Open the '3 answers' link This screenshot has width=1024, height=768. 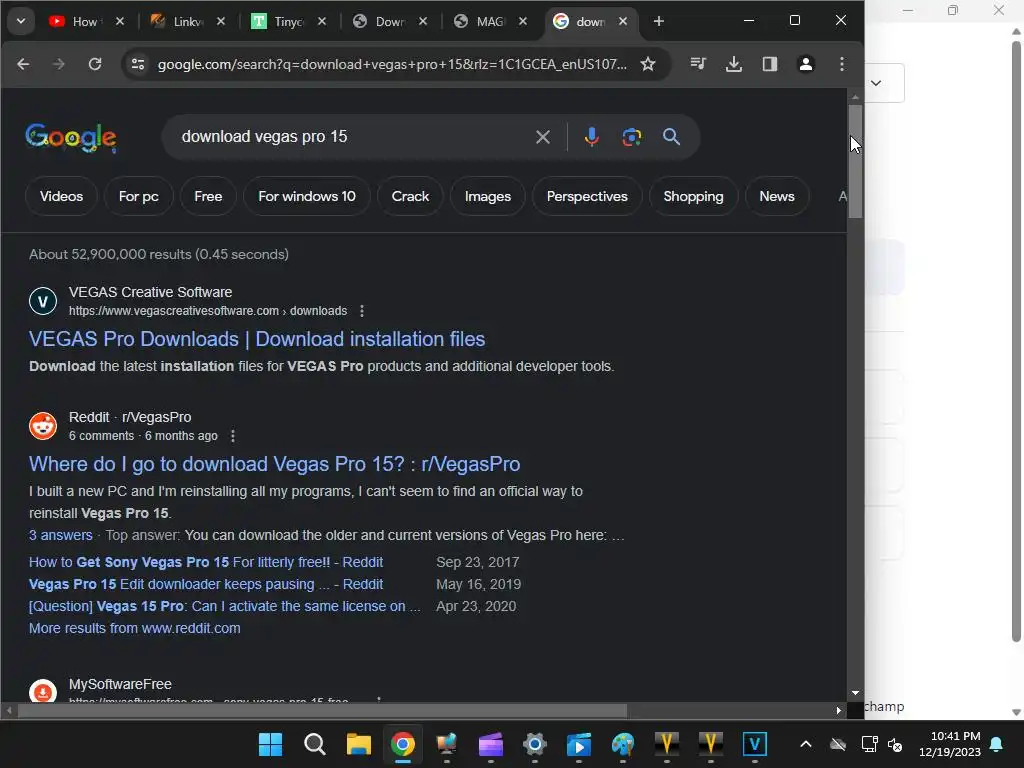[x=61, y=535]
